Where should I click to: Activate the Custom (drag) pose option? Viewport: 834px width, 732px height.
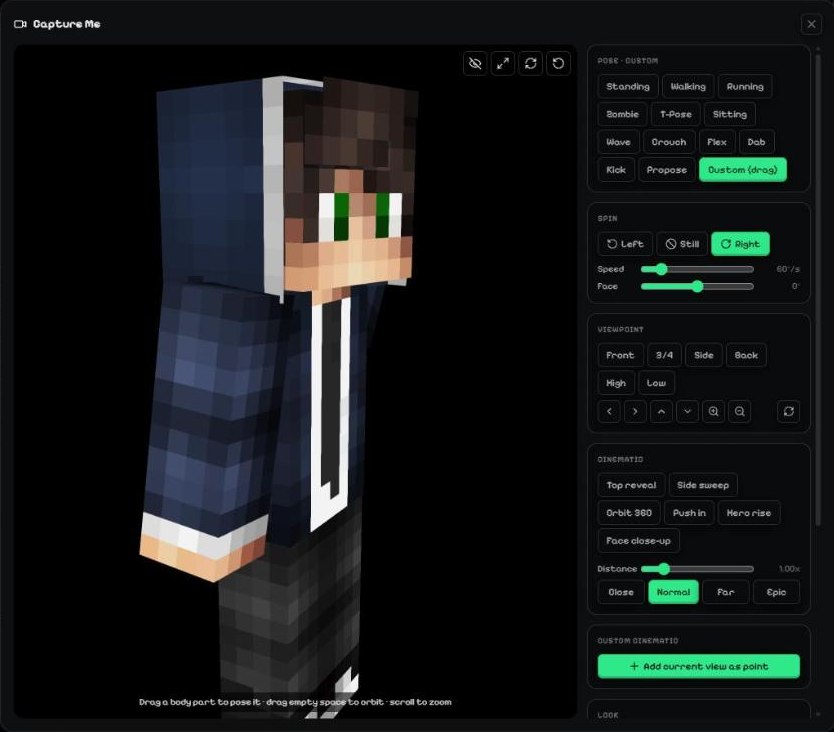pyautogui.click(x=743, y=170)
